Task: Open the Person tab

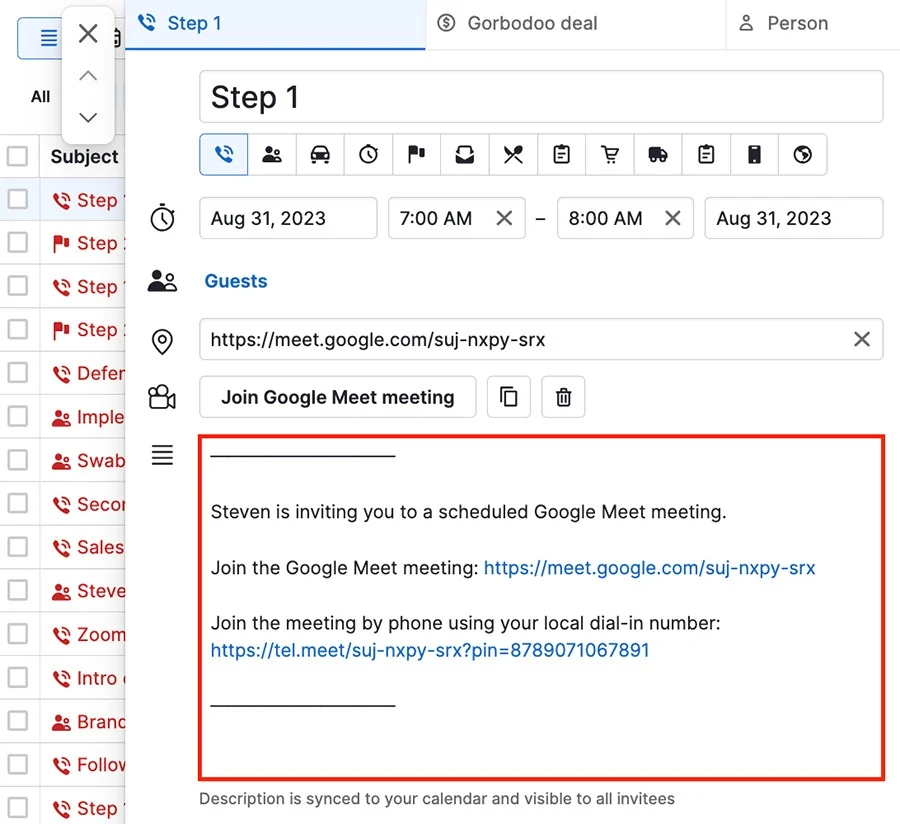Action: click(x=796, y=23)
